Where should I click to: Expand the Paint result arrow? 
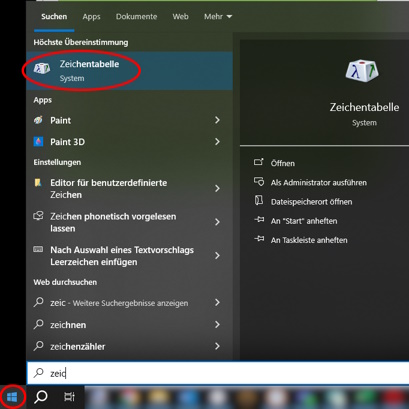pos(217,120)
